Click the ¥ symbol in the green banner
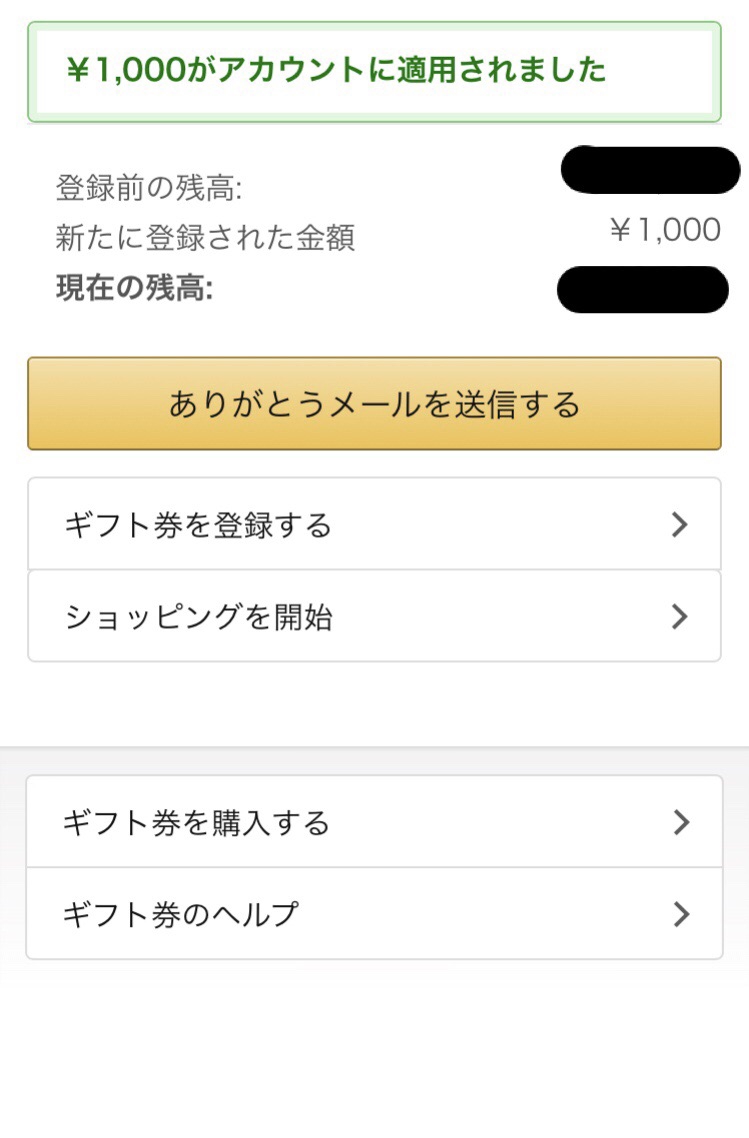The height and width of the screenshot is (1138, 749). [79, 70]
